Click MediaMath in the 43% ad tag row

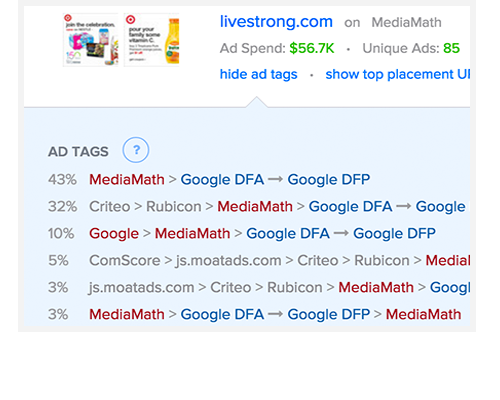point(127,180)
